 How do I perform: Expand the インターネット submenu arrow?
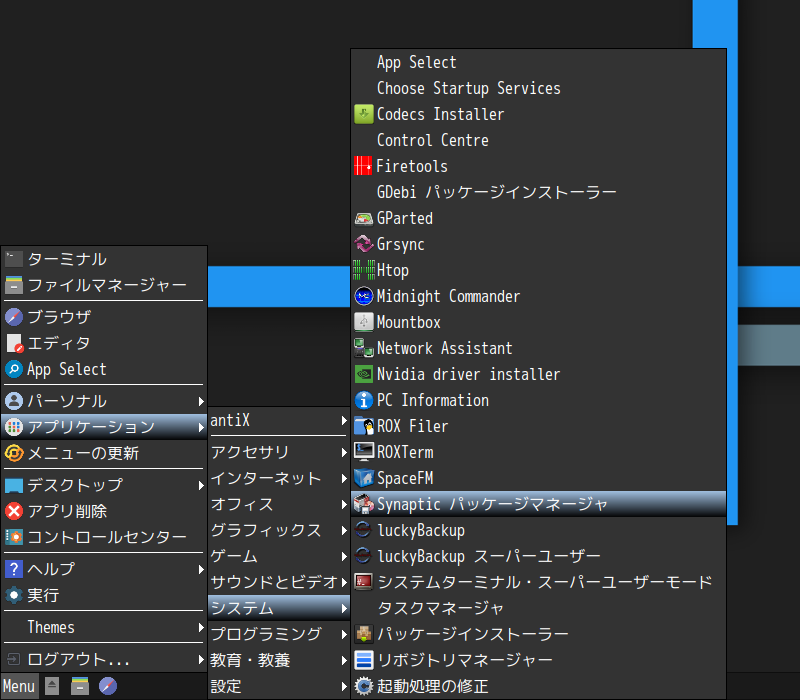click(x=344, y=479)
